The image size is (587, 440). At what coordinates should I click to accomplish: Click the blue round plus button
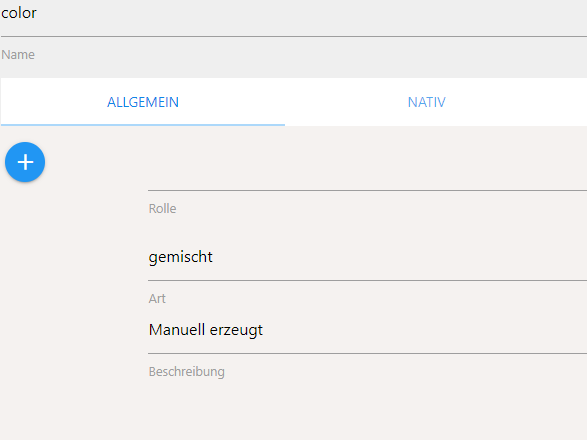[25, 162]
